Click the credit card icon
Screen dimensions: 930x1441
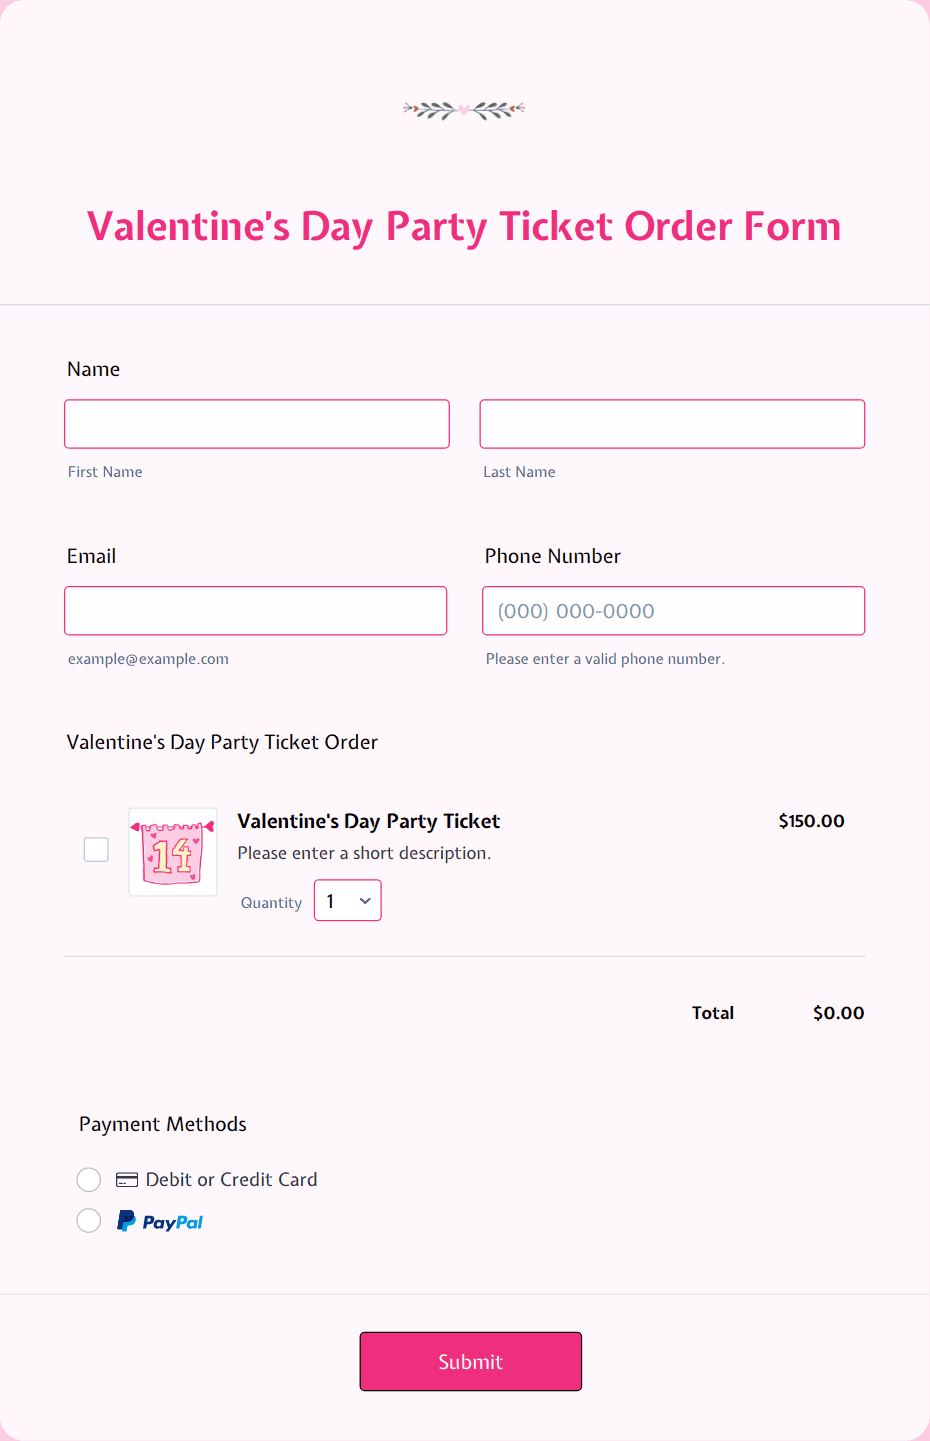[127, 1180]
